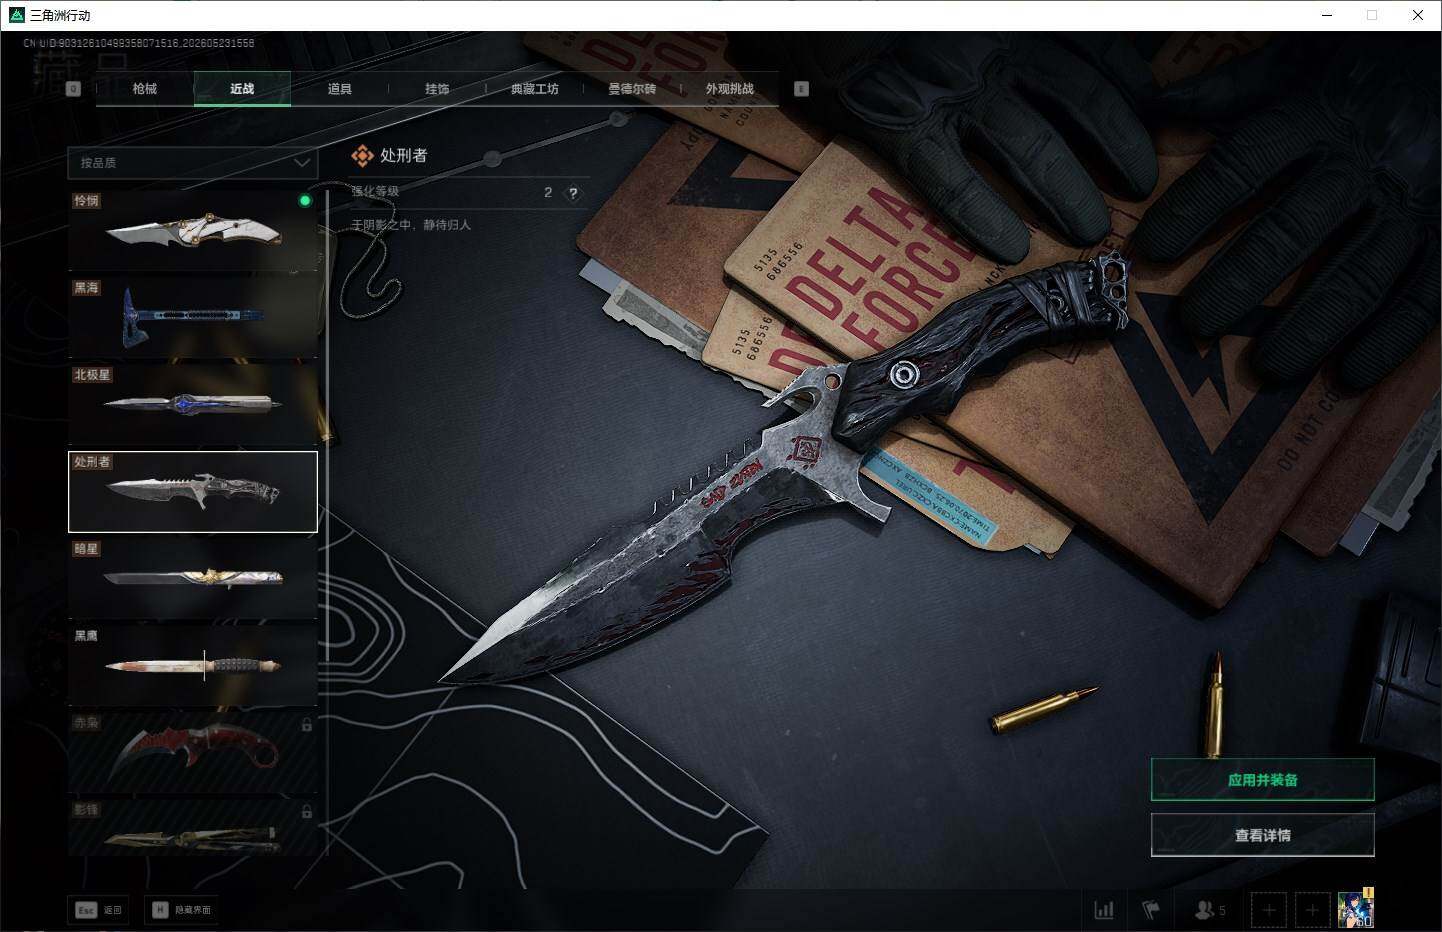Open the flag icon in bottom bar
Viewport: 1442px width, 932px height.
coord(1151,910)
